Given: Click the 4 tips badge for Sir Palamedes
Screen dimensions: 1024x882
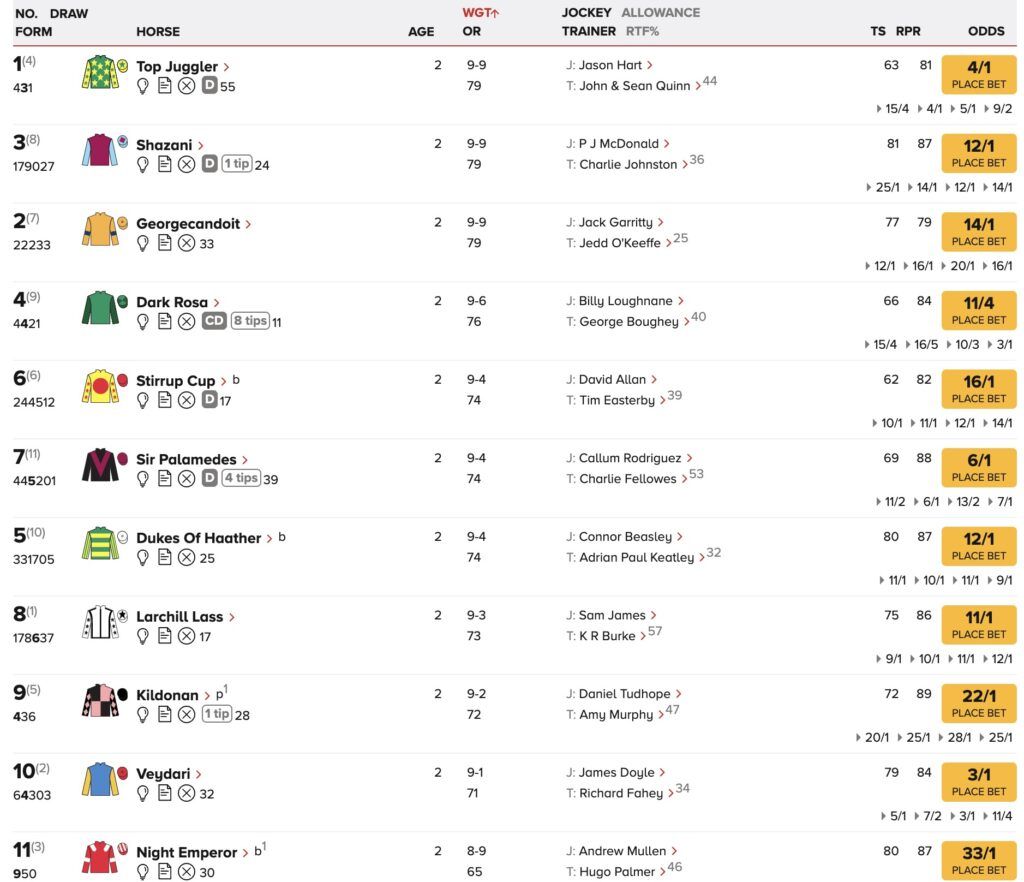Looking at the screenshot, I should click(241, 479).
